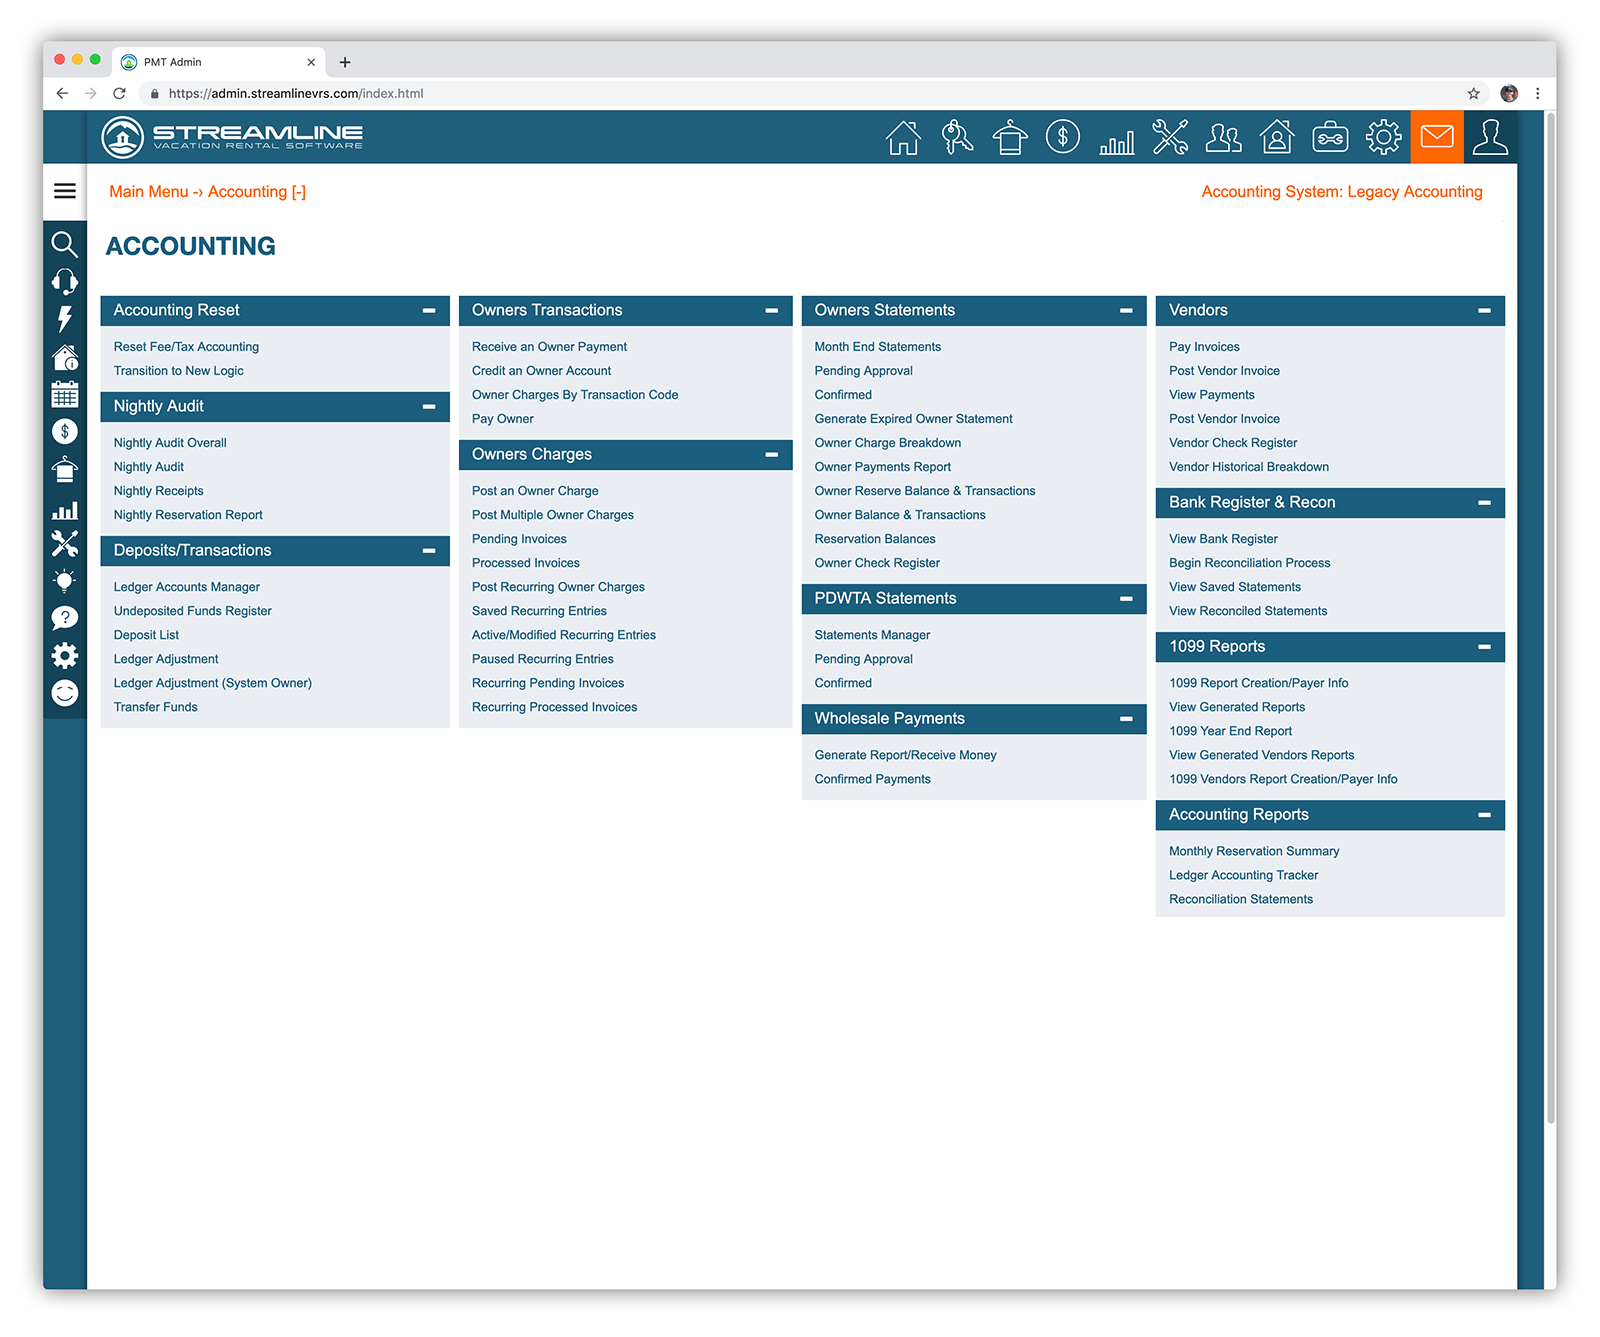
Task: Select the maintenance tools icon in top toolbar
Action: (x=1170, y=137)
